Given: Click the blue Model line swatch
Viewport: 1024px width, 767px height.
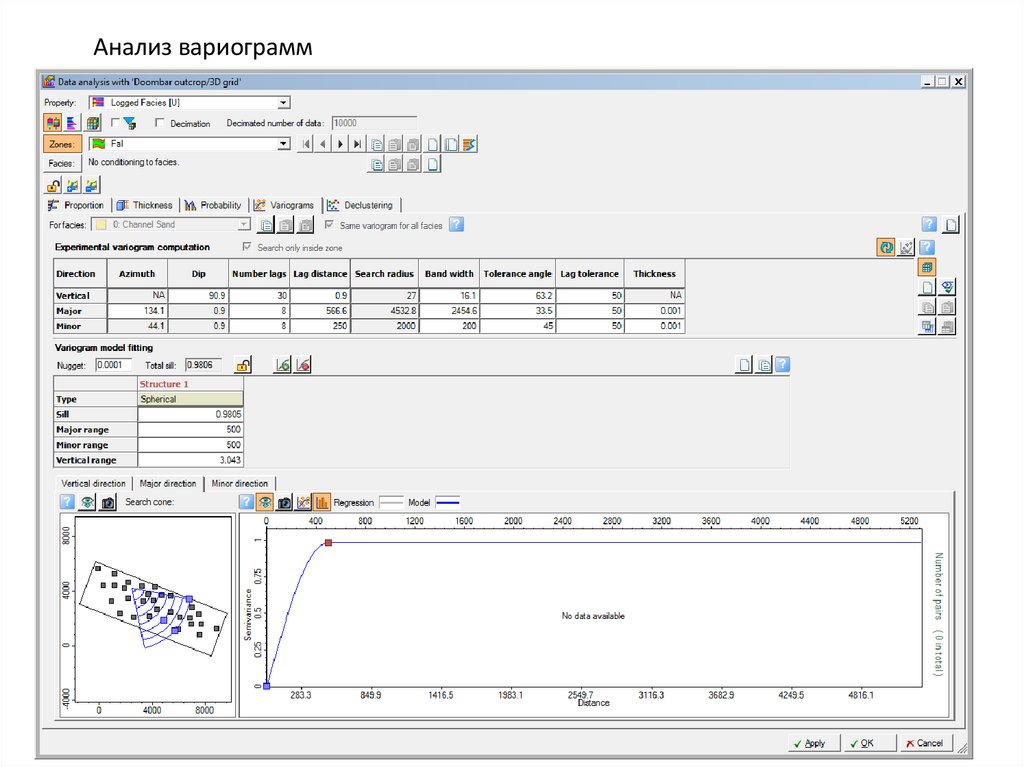Looking at the screenshot, I should pos(448,502).
